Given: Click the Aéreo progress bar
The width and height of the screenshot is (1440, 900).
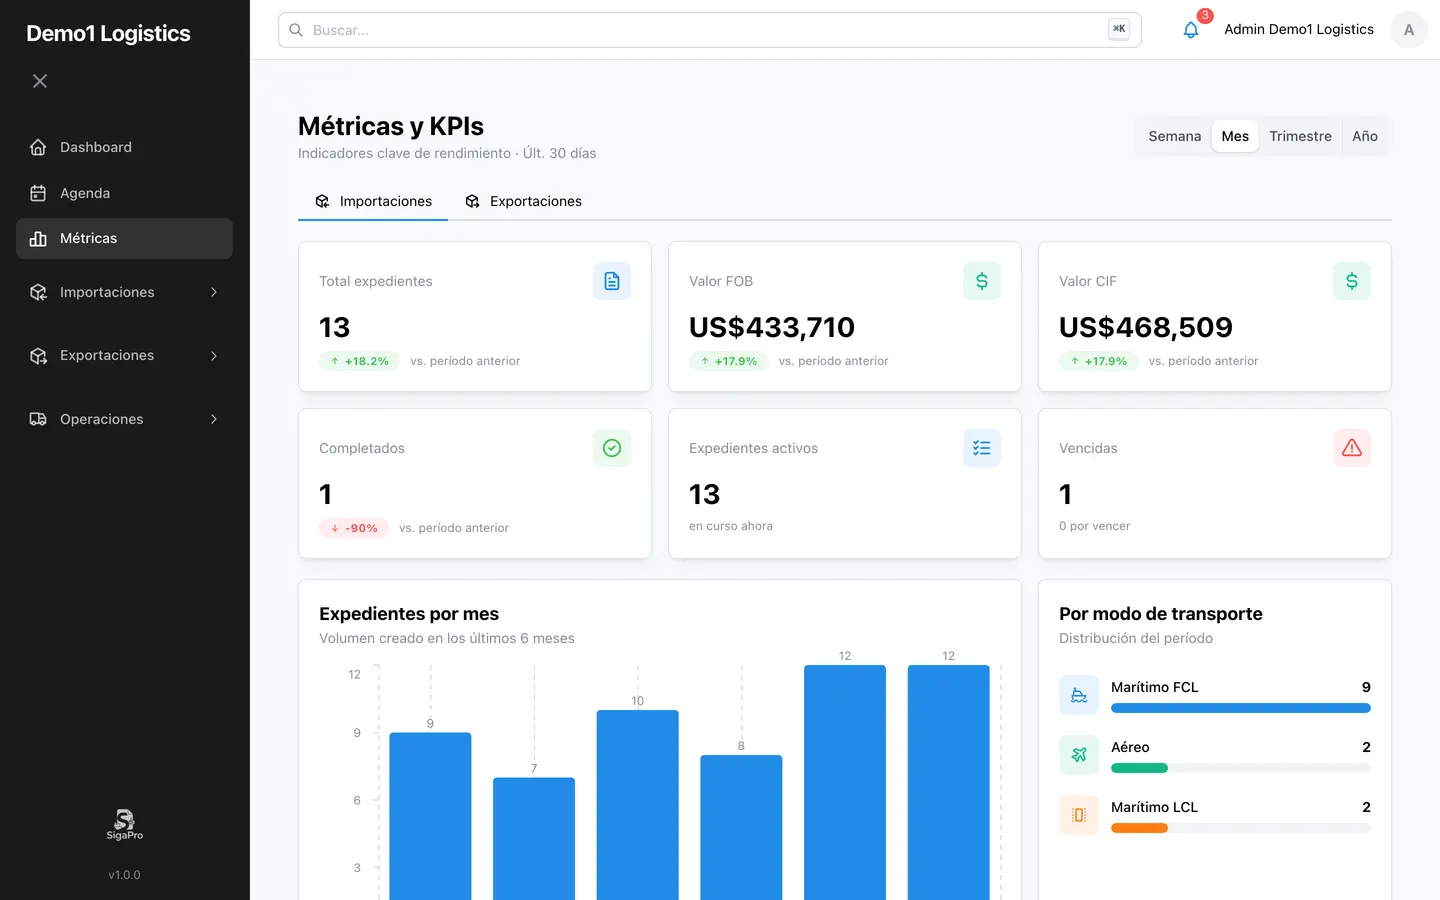Looking at the screenshot, I should tap(1241, 768).
